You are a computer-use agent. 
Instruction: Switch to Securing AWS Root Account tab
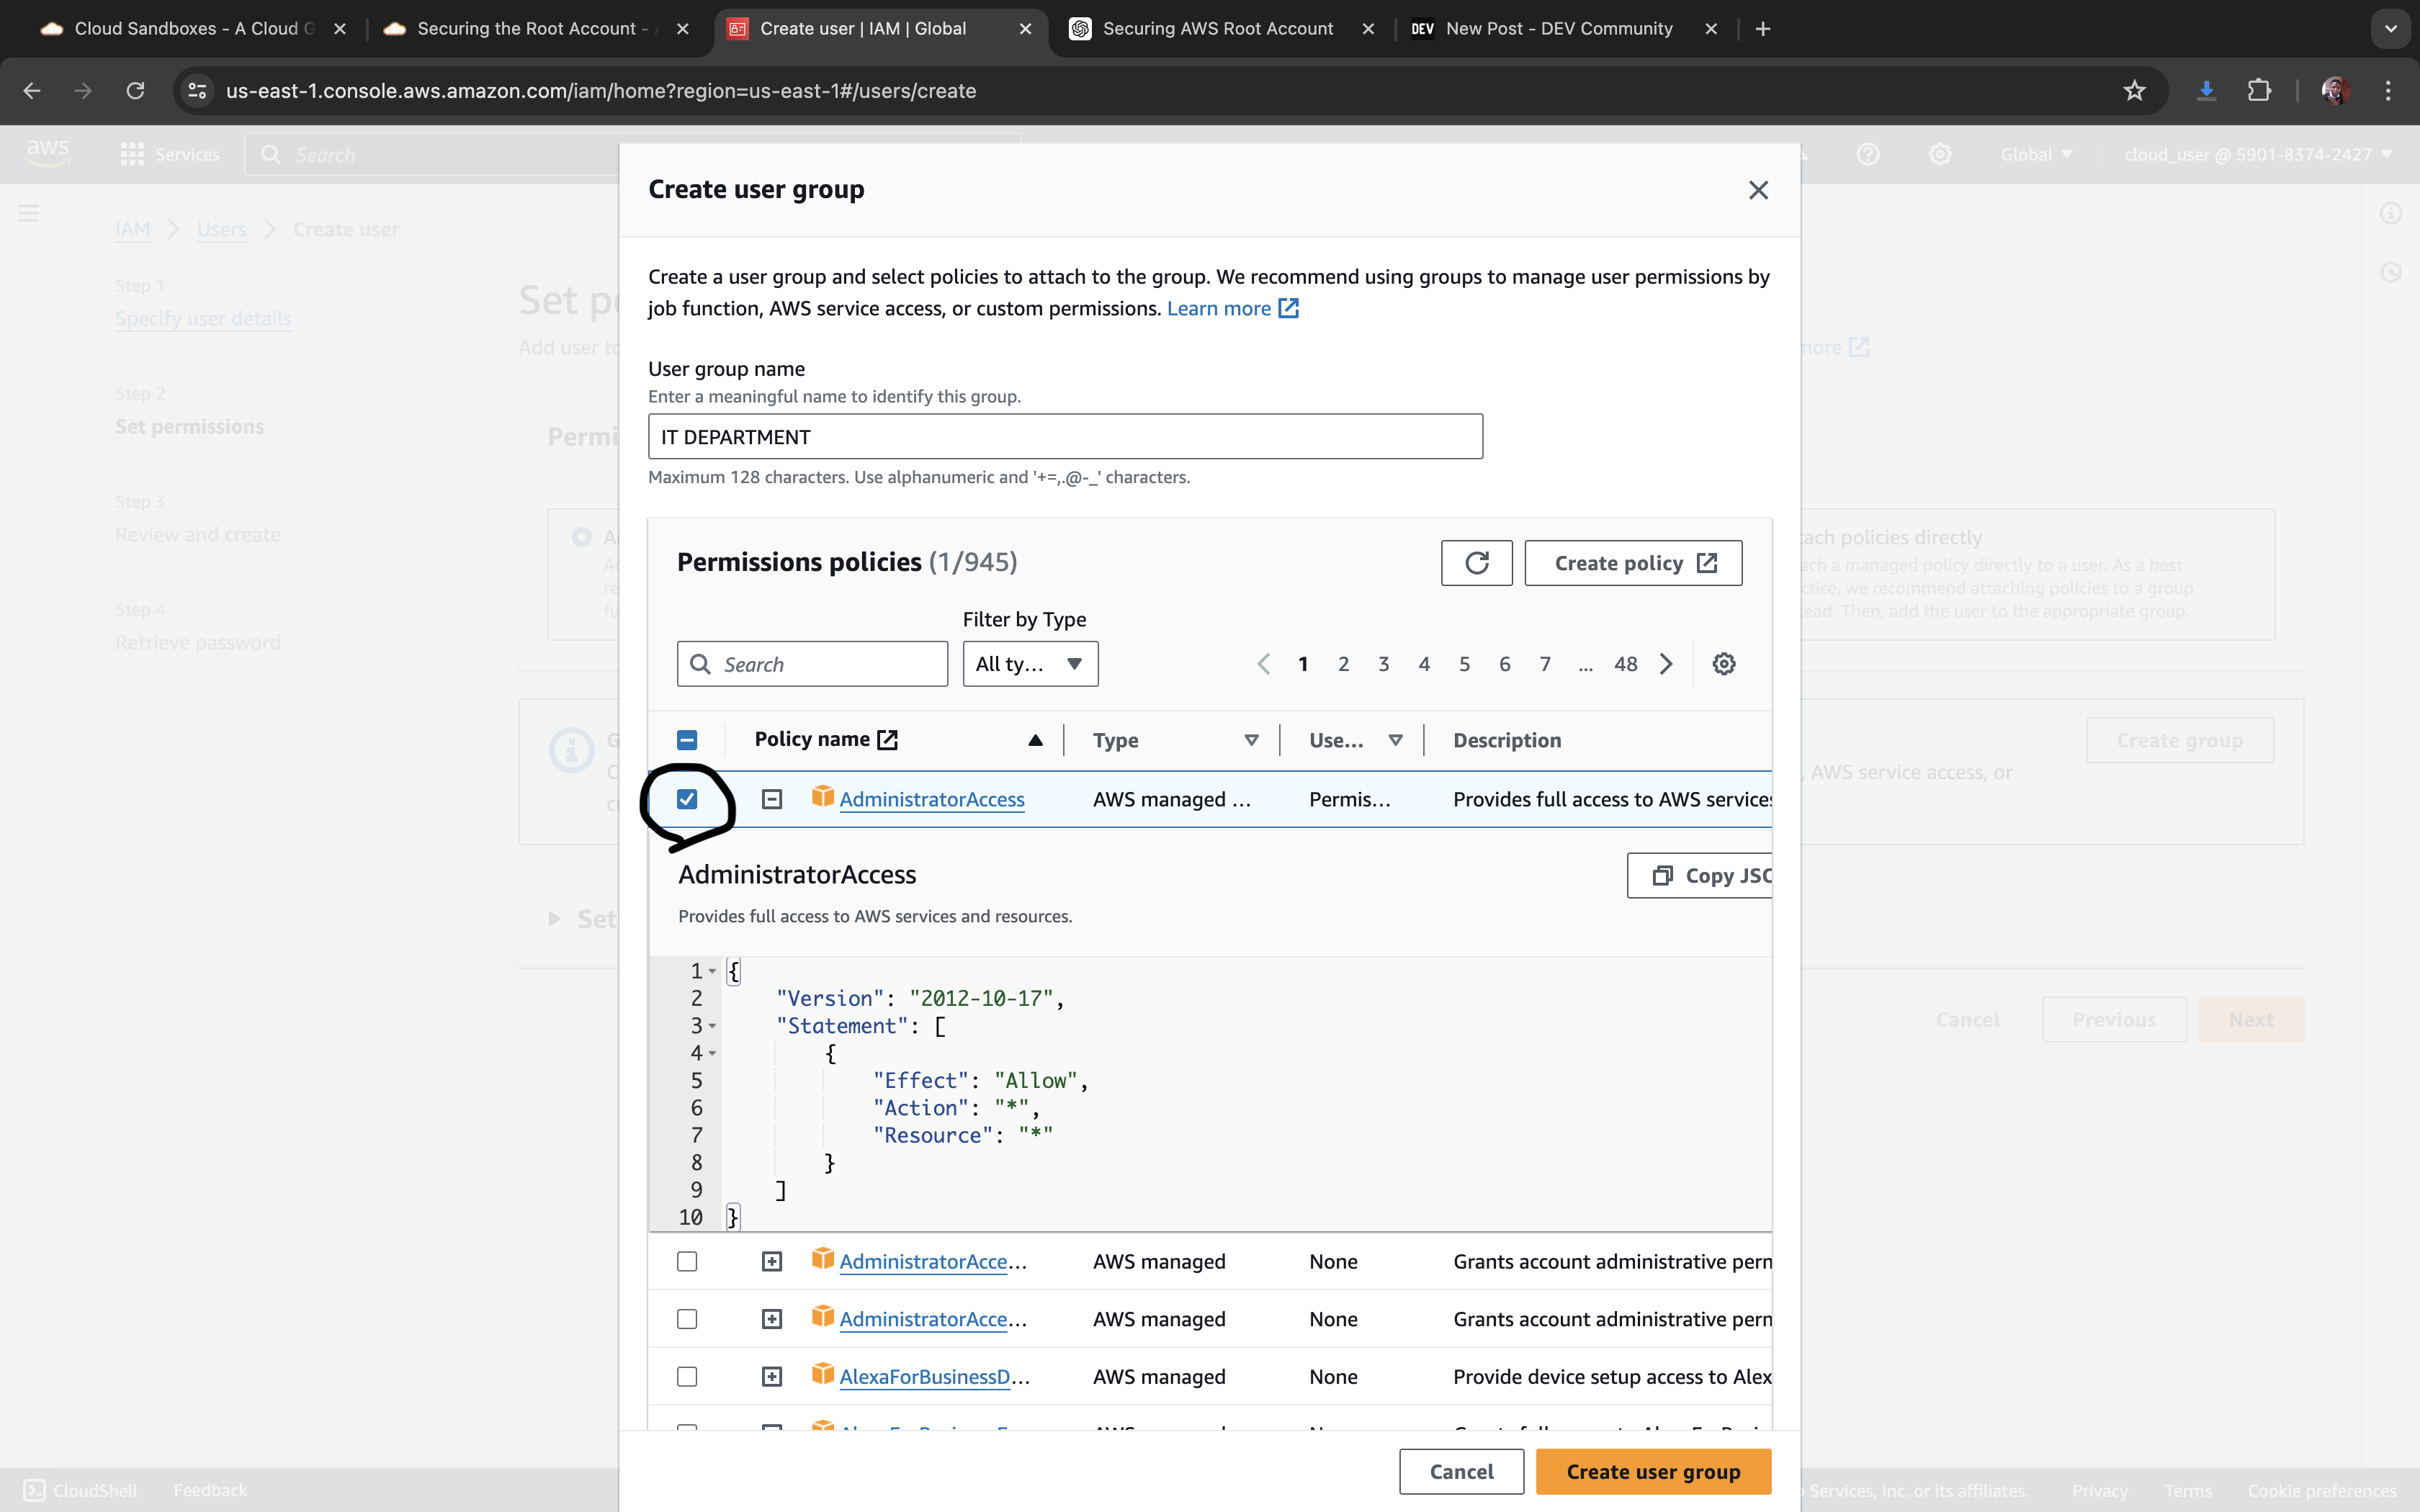[1217, 29]
